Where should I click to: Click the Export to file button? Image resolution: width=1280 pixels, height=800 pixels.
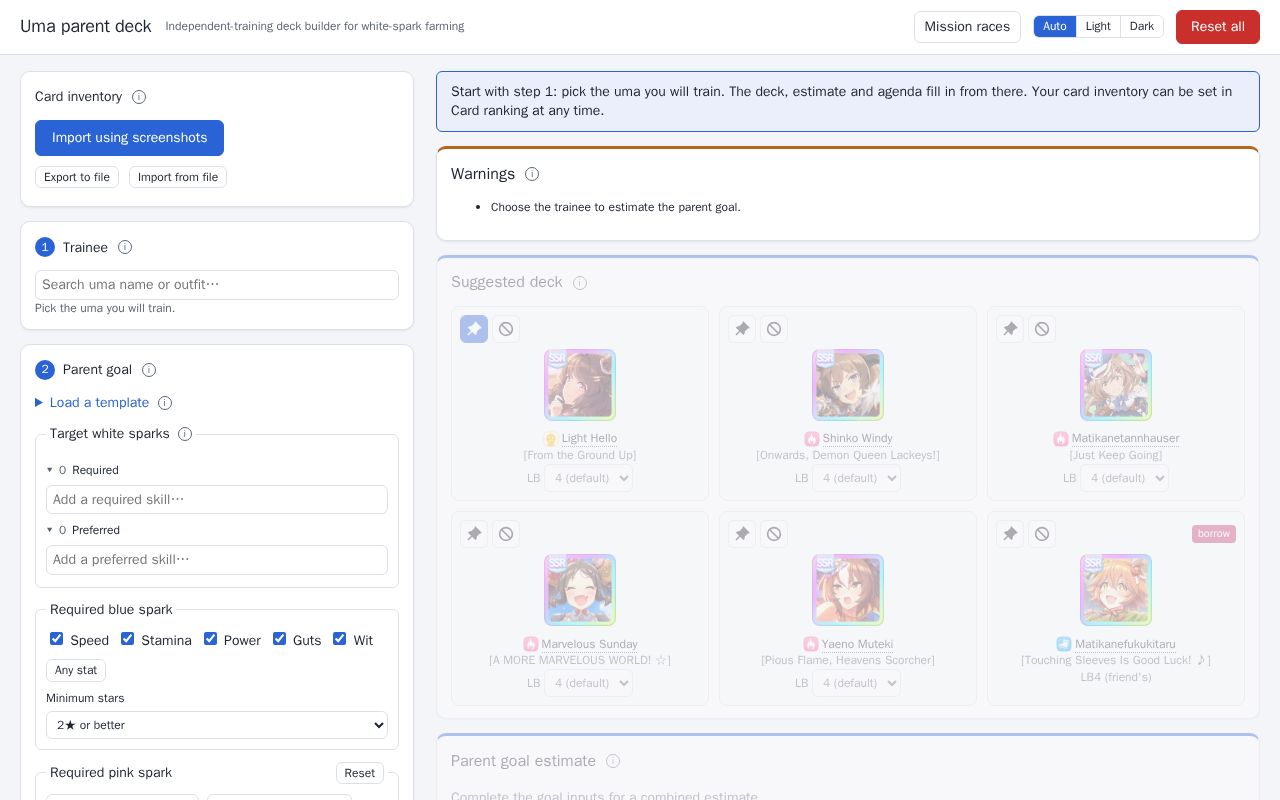pyautogui.click(x=77, y=177)
